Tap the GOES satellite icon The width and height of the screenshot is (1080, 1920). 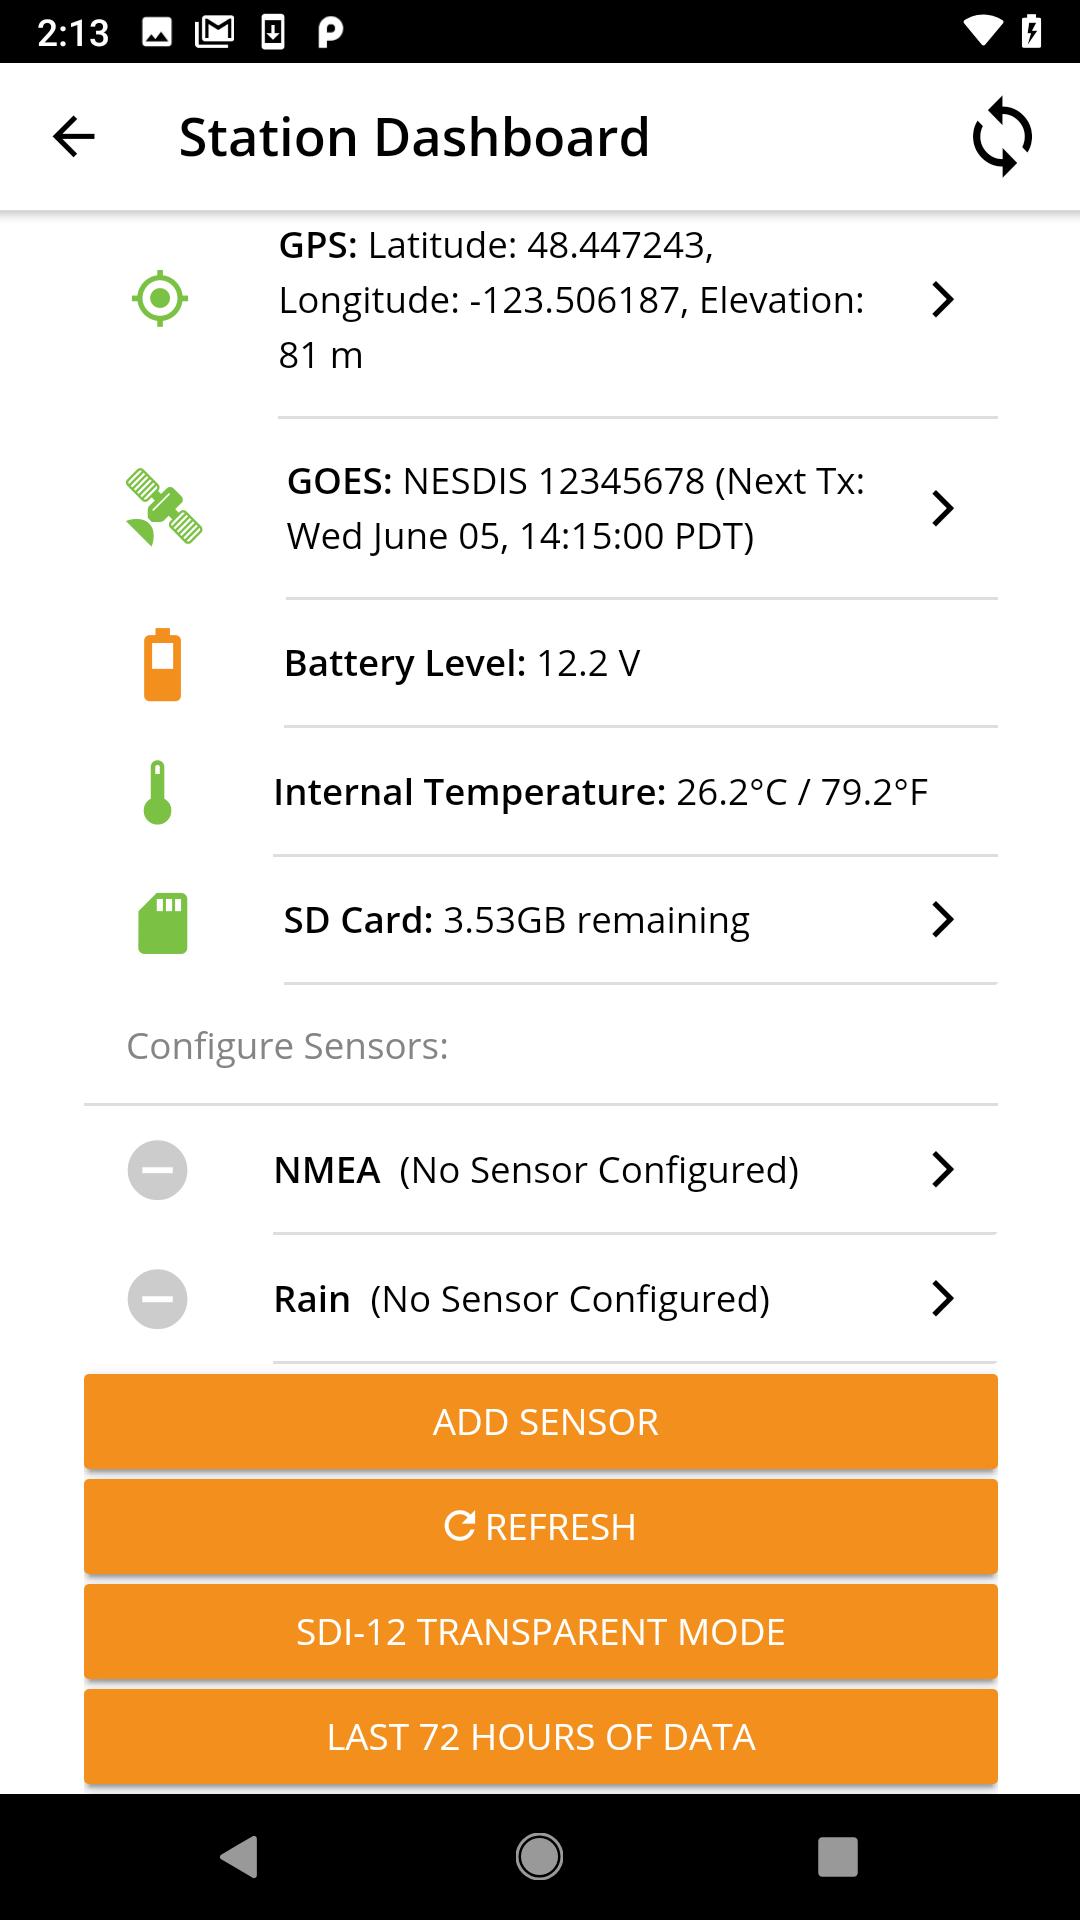tap(164, 508)
